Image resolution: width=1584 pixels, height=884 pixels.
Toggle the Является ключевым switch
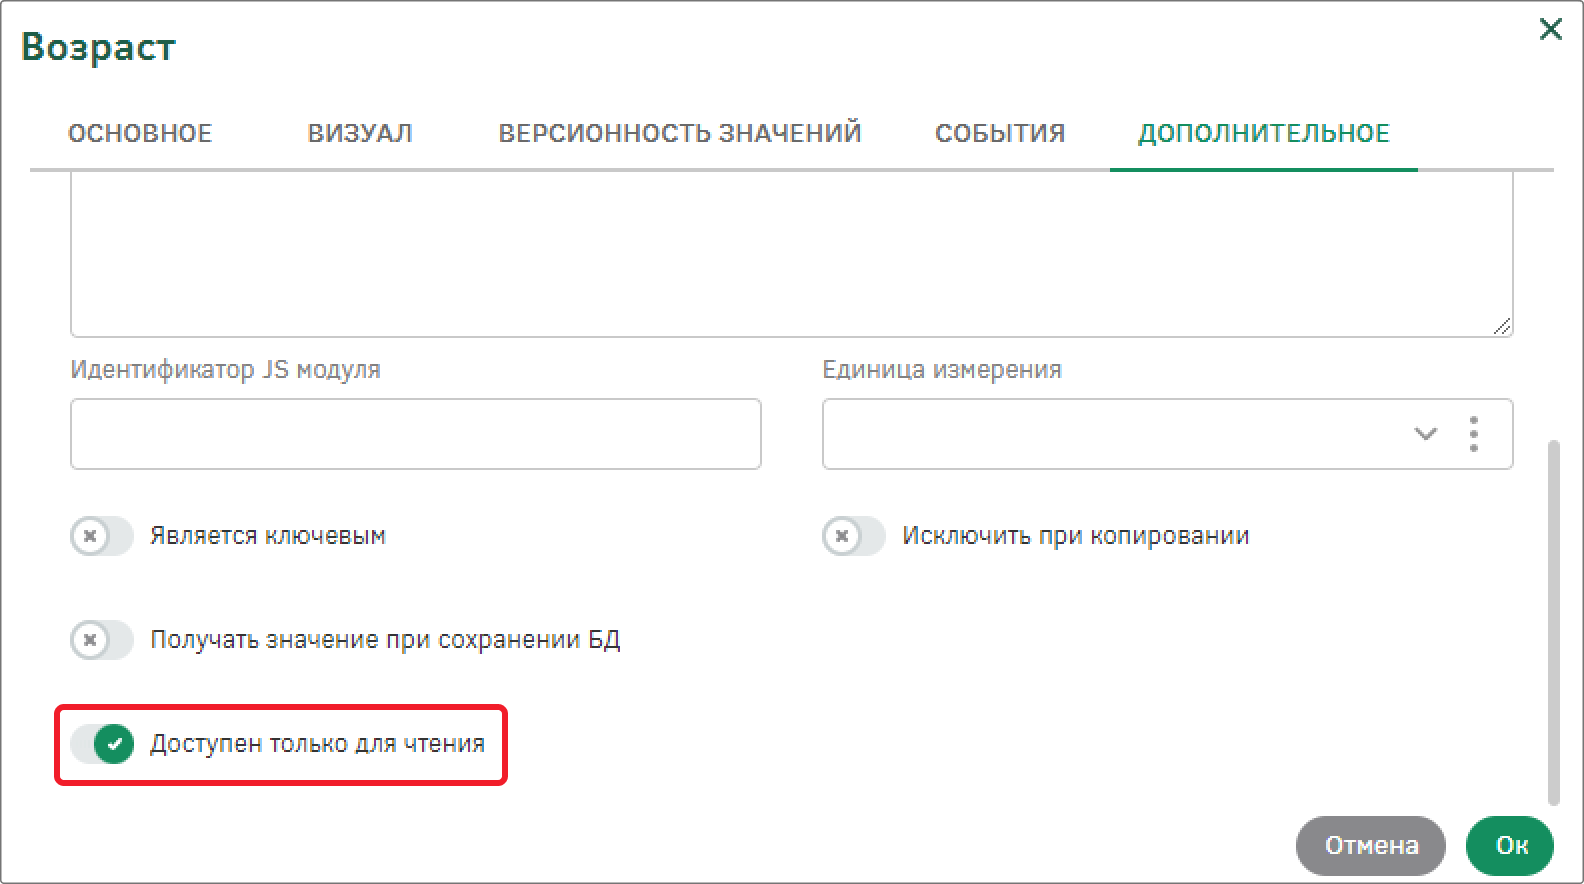[x=102, y=536]
